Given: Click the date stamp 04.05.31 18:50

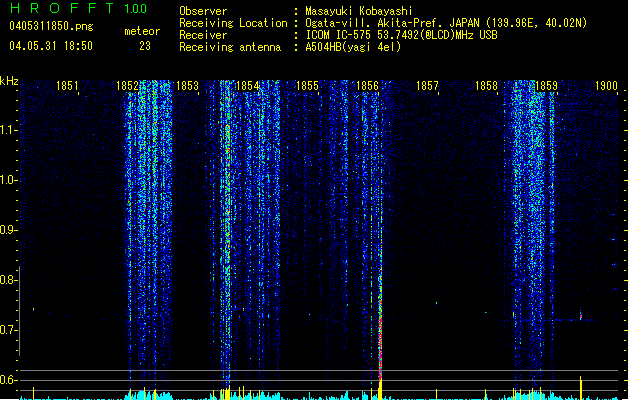Looking at the screenshot, I should coord(51,46).
